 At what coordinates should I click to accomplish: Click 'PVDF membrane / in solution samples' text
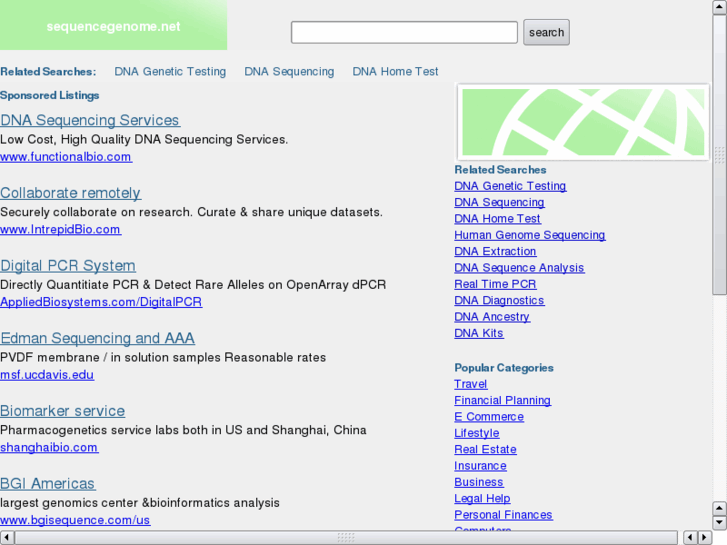click(x=111, y=358)
